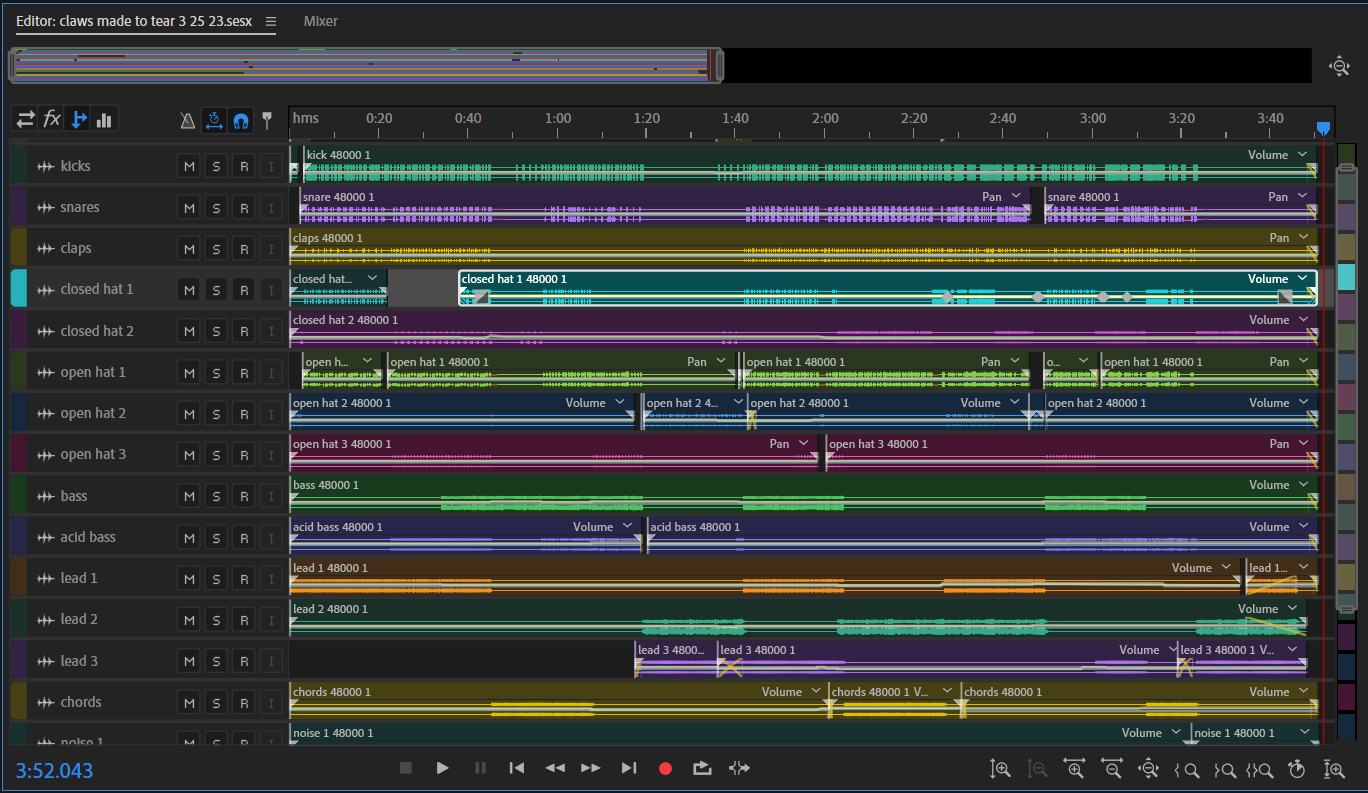Expand Volume dropdown on closed hat 2 clip
The image size is (1368, 793).
pos(1302,320)
